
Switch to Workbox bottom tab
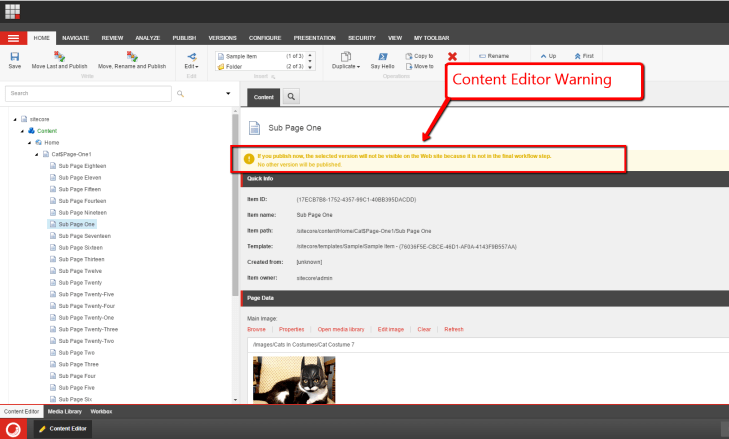pos(101,412)
